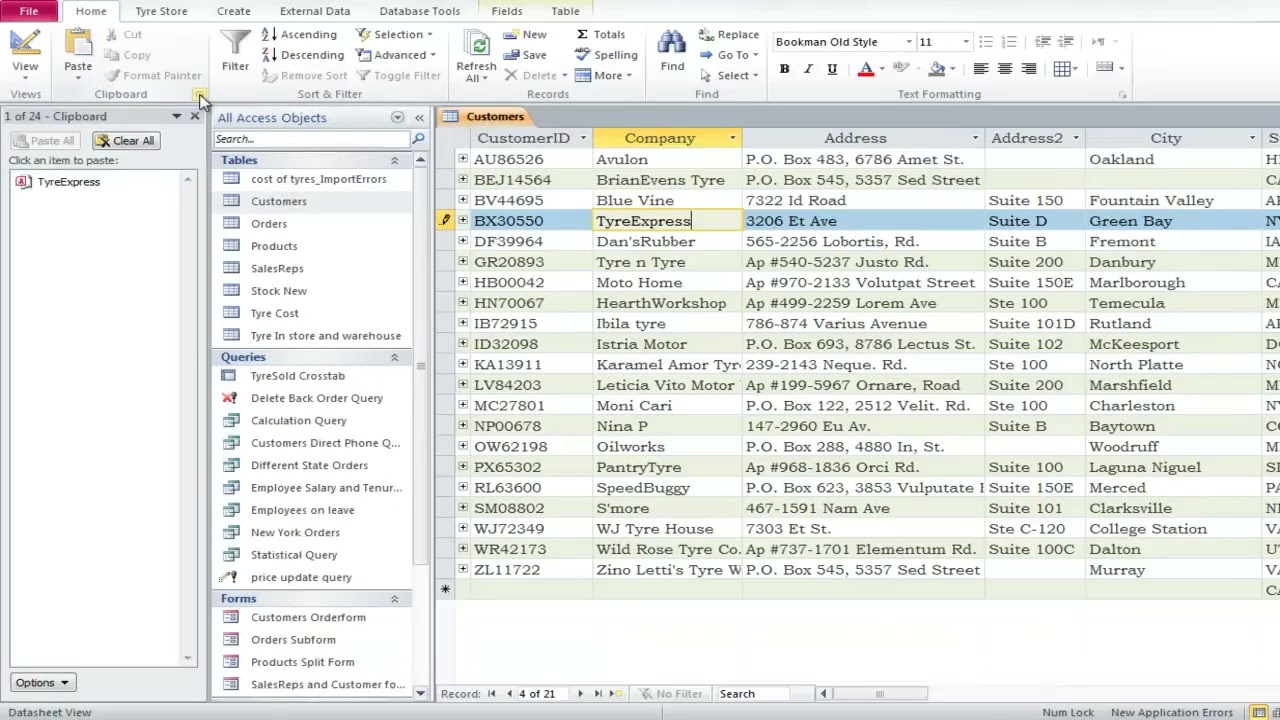Open the TyreSold Crosstab query
This screenshot has height=720, width=1280.
298,376
